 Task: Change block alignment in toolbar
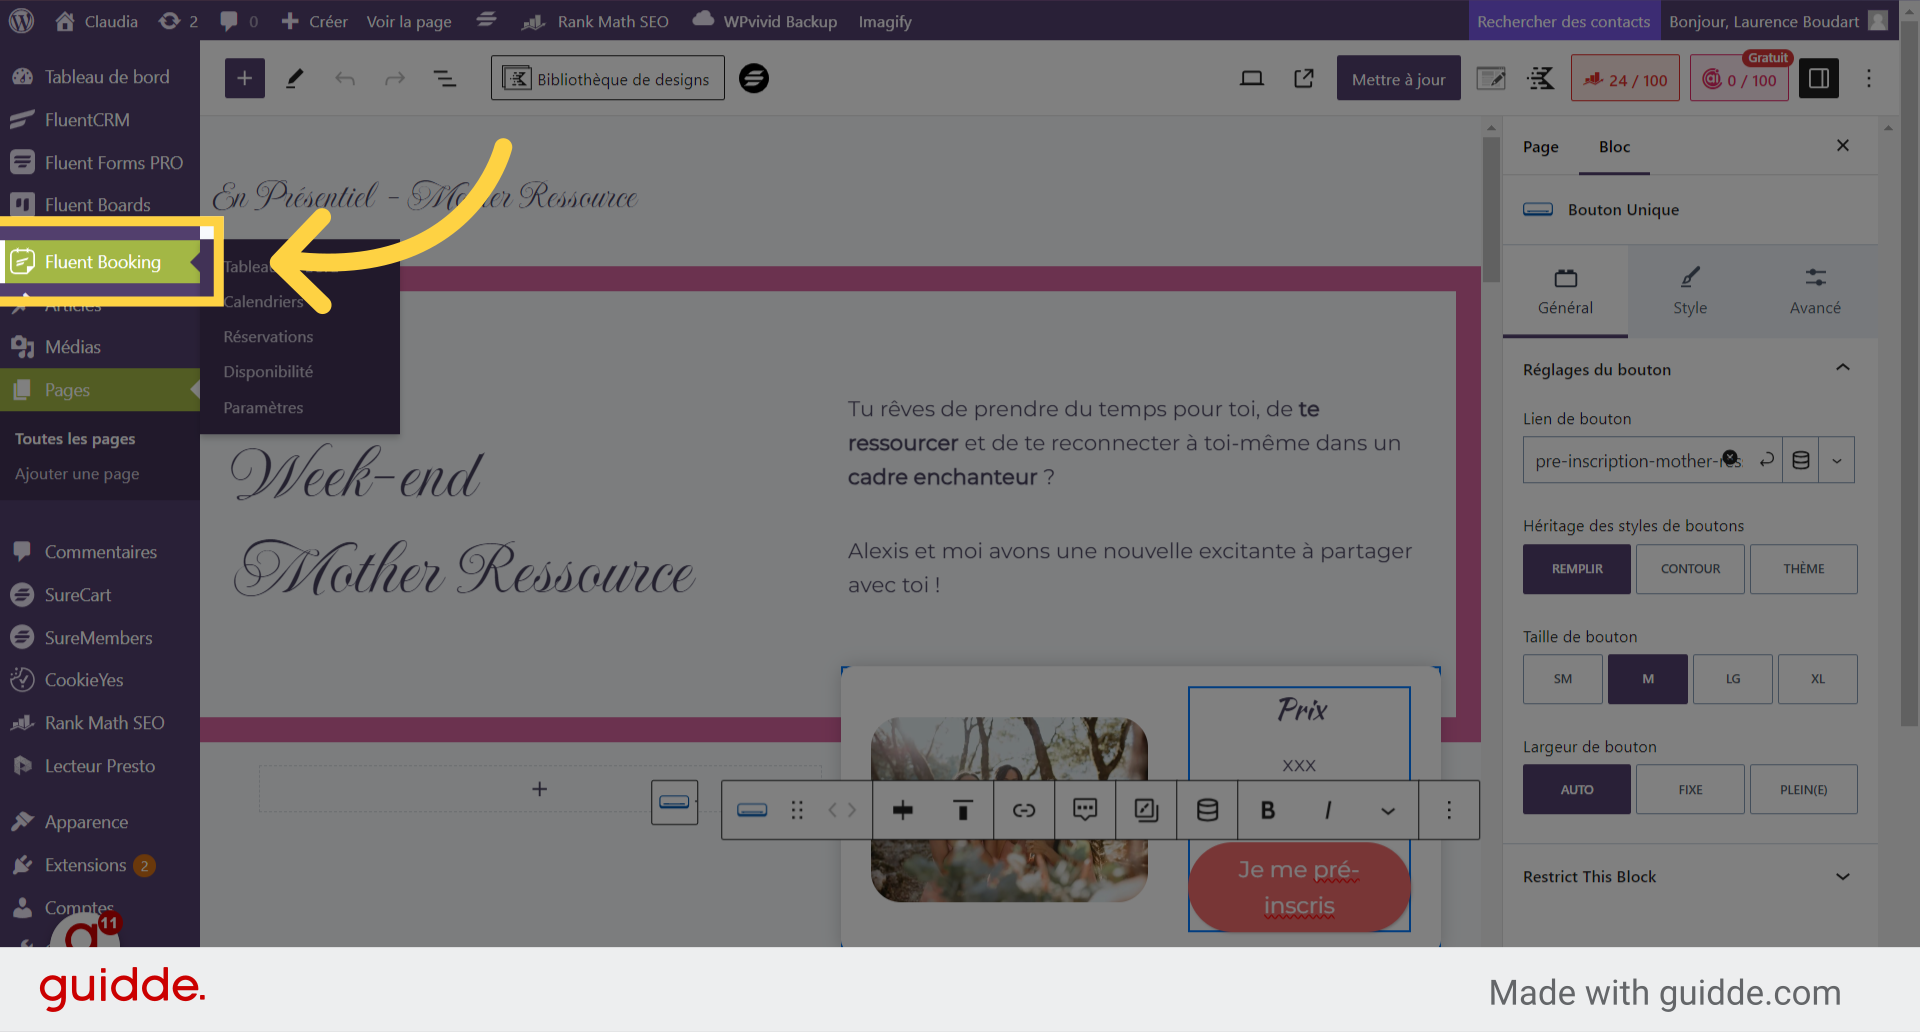click(903, 810)
